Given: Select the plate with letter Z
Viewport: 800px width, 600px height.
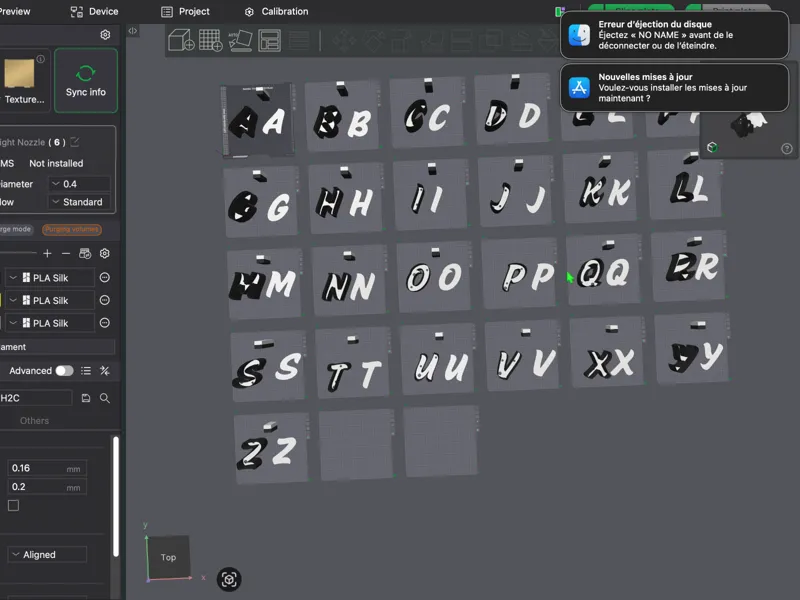Looking at the screenshot, I should coord(270,449).
